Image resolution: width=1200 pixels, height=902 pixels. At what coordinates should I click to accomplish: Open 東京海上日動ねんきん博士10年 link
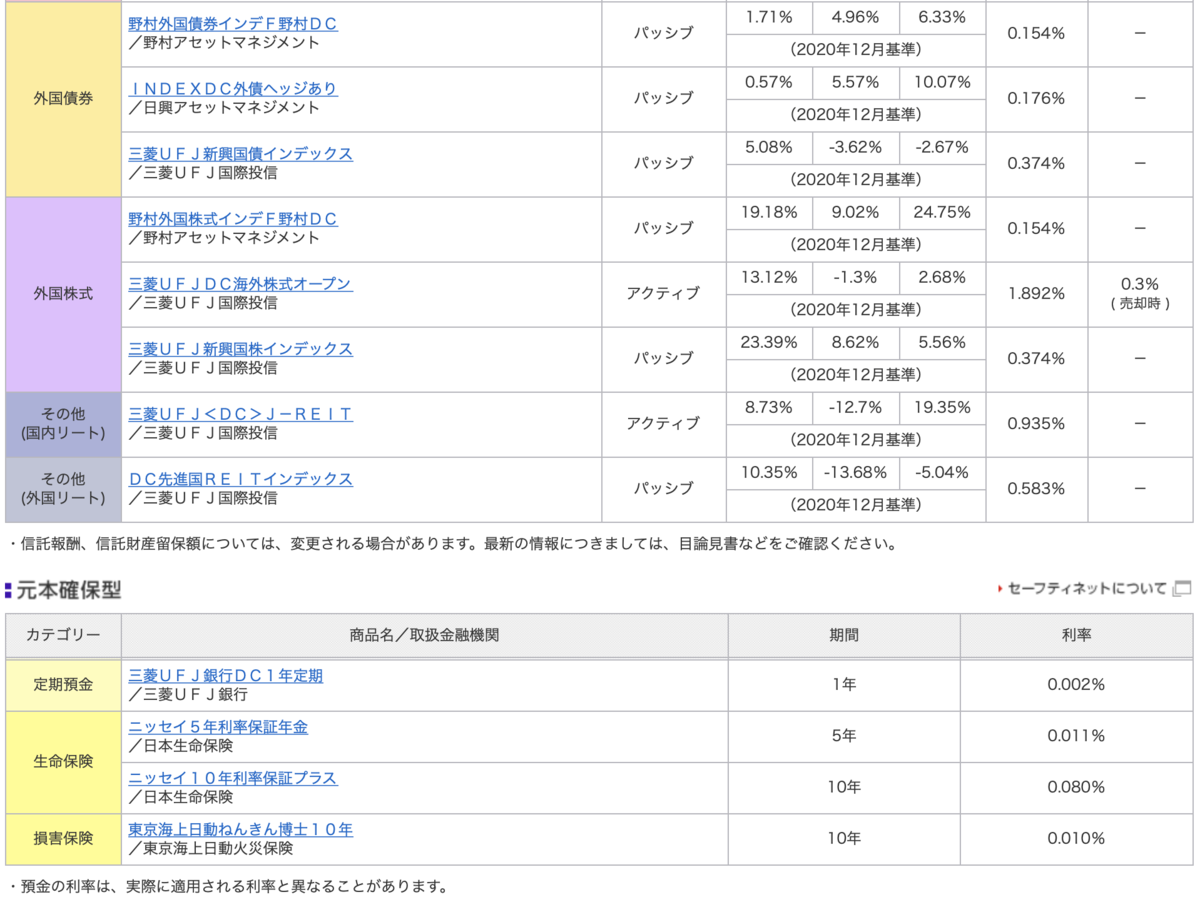241,829
